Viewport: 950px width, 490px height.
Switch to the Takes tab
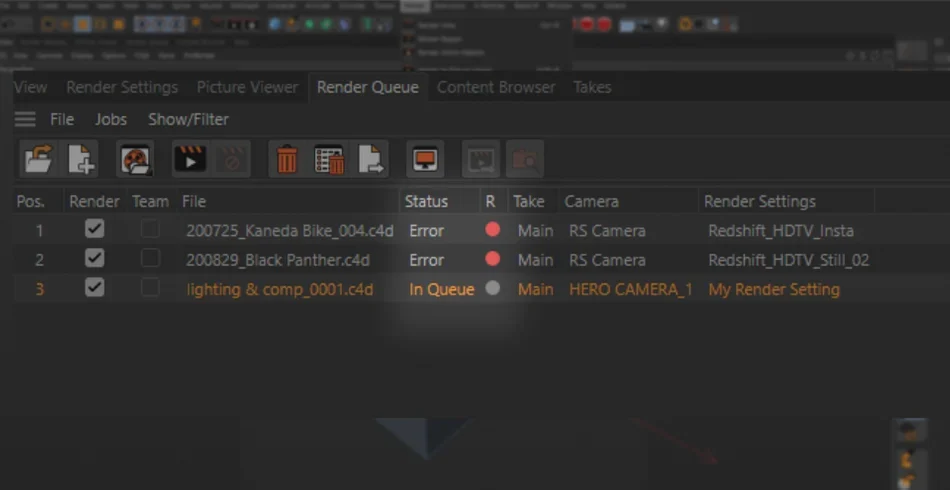coord(592,87)
